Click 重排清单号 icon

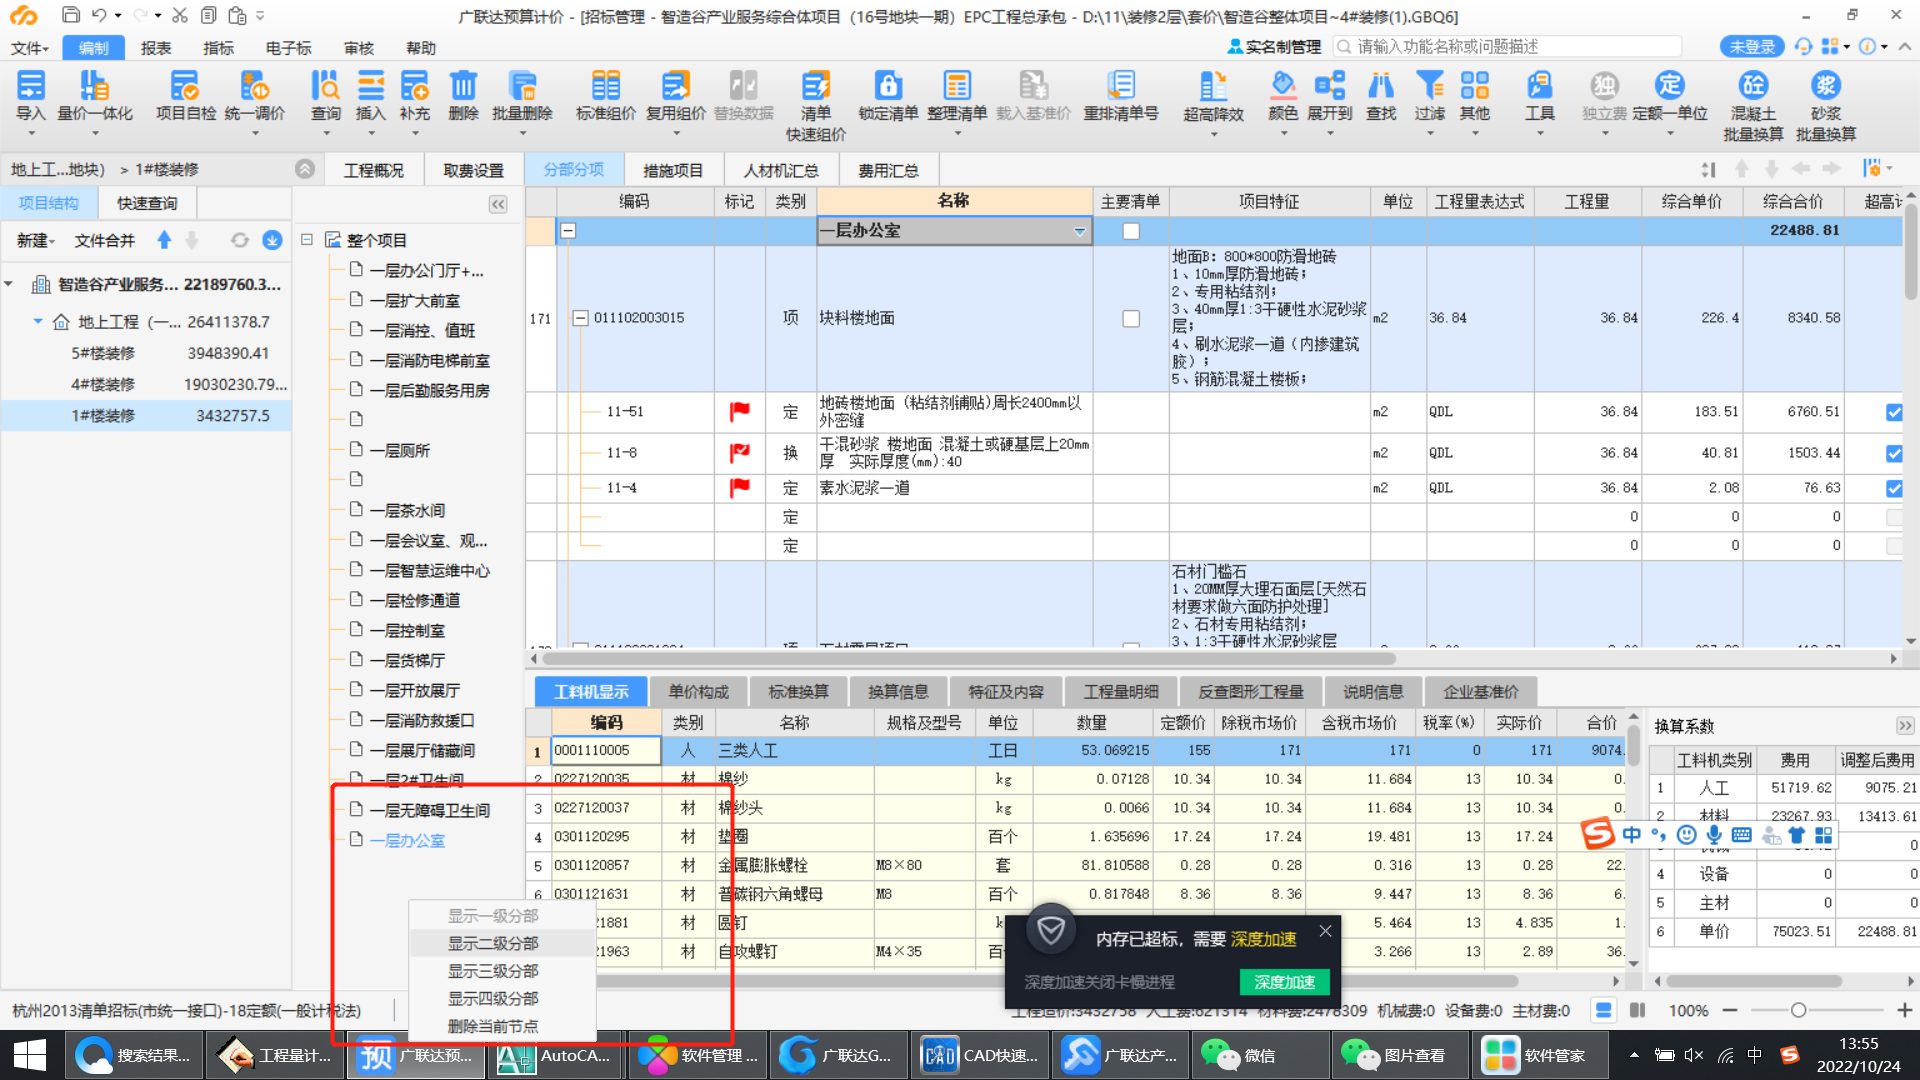[x=1121, y=96]
